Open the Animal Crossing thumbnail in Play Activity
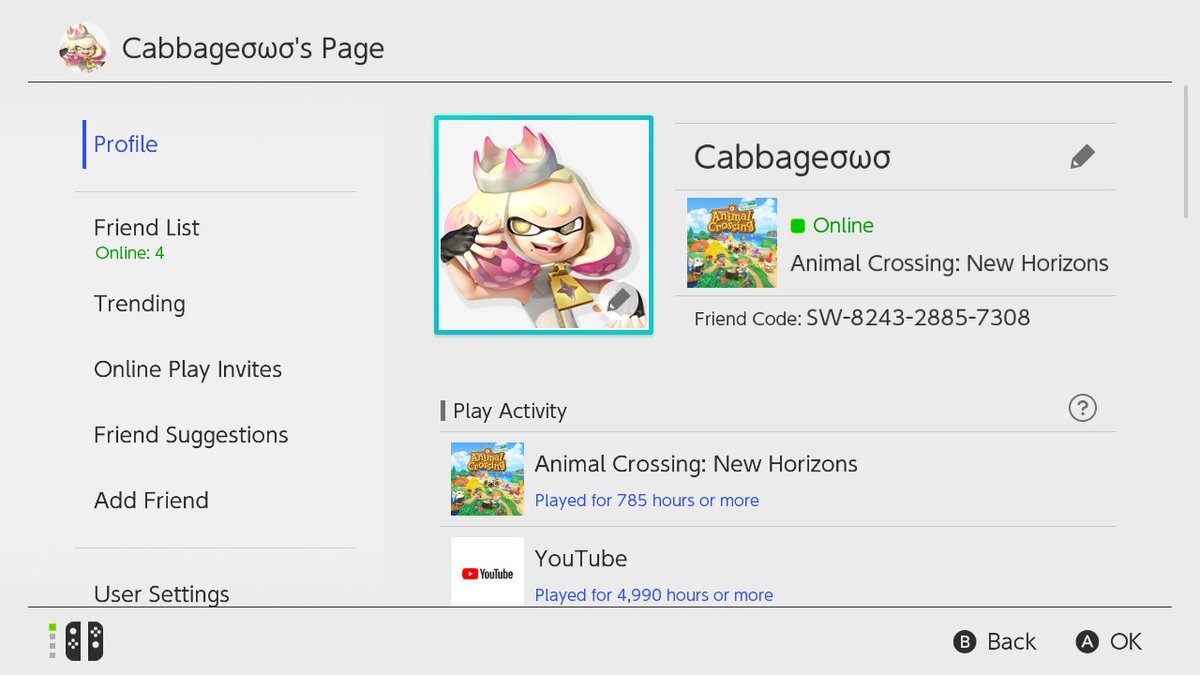The width and height of the screenshot is (1200, 675). pos(487,479)
